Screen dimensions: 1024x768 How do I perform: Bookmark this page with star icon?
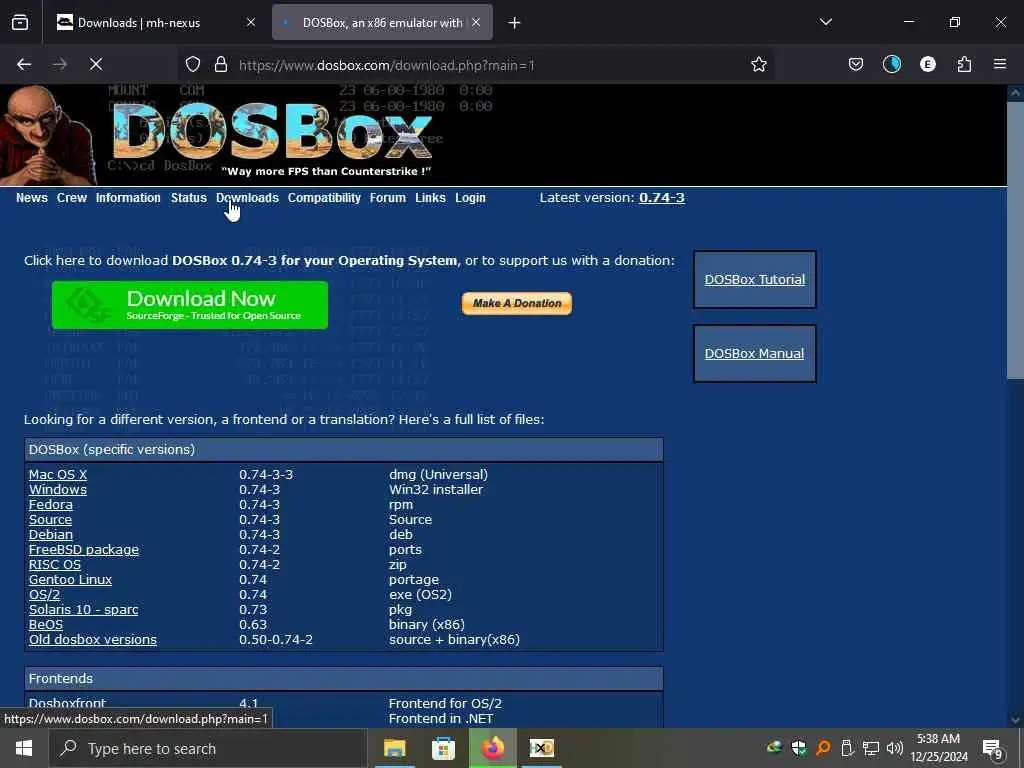click(x=758, y=65)
